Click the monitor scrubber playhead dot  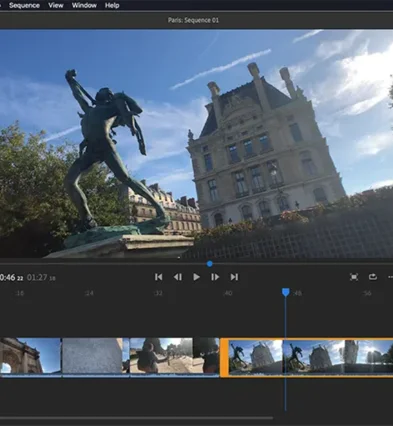210,264
